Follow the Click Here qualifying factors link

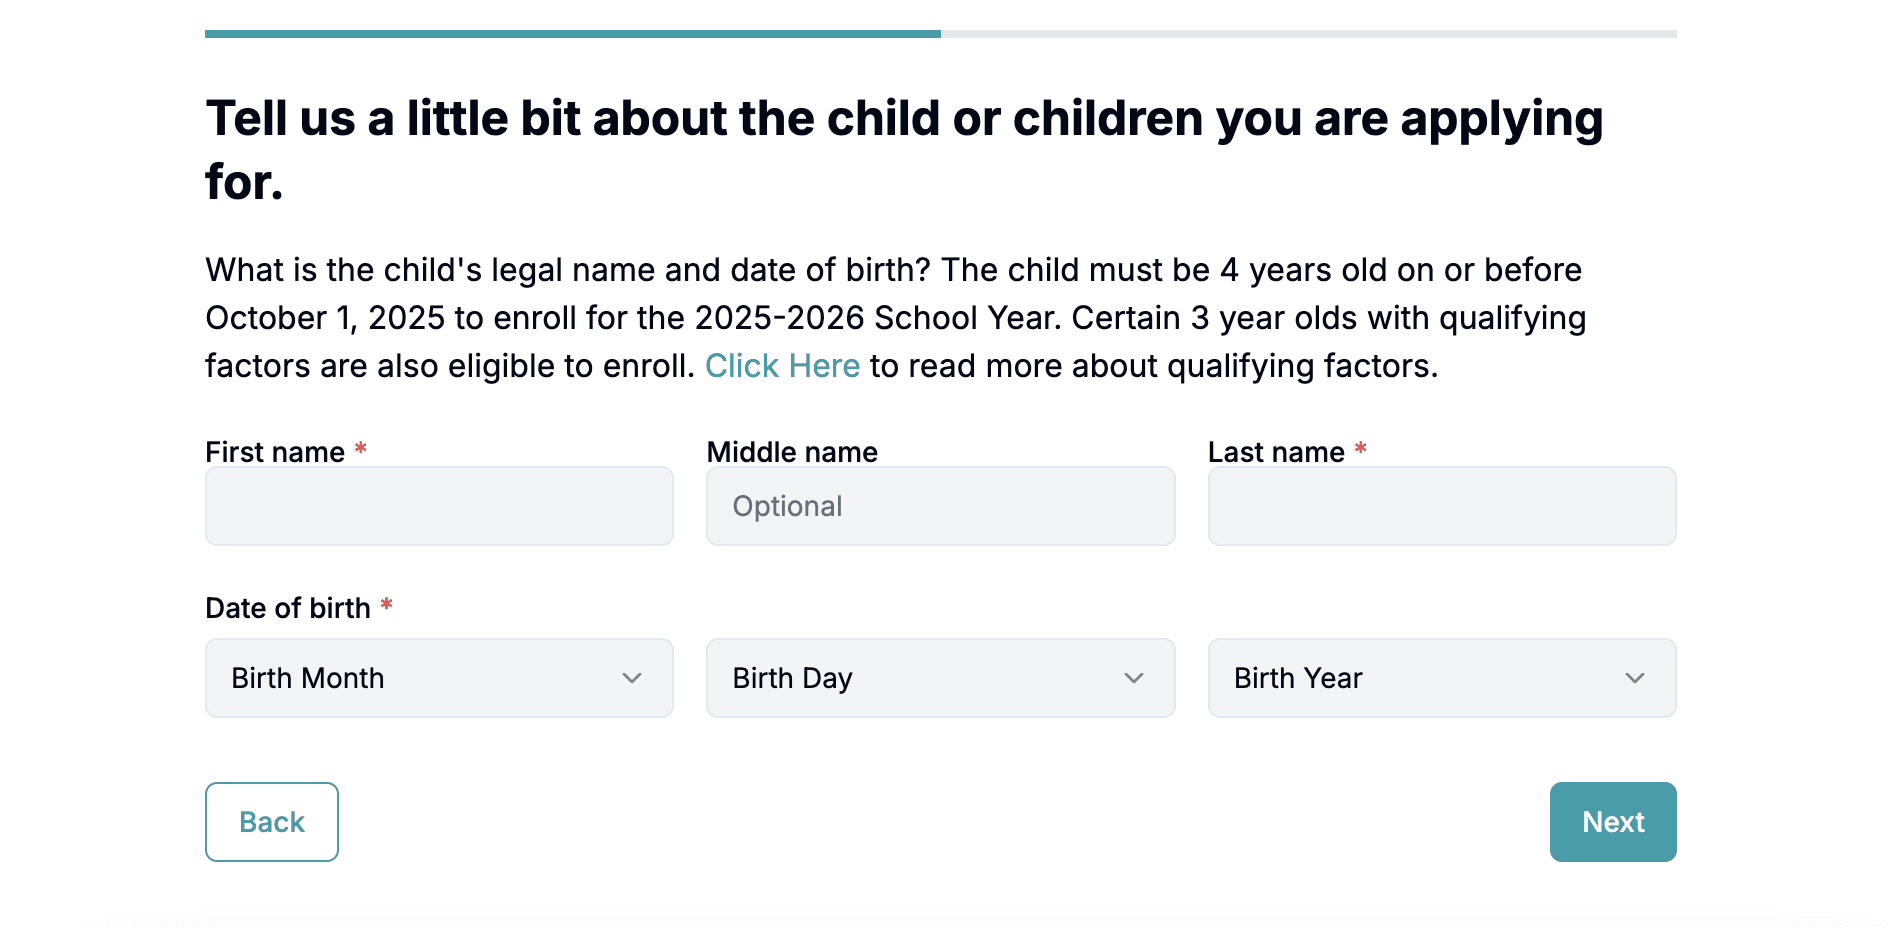coord(782,366)
